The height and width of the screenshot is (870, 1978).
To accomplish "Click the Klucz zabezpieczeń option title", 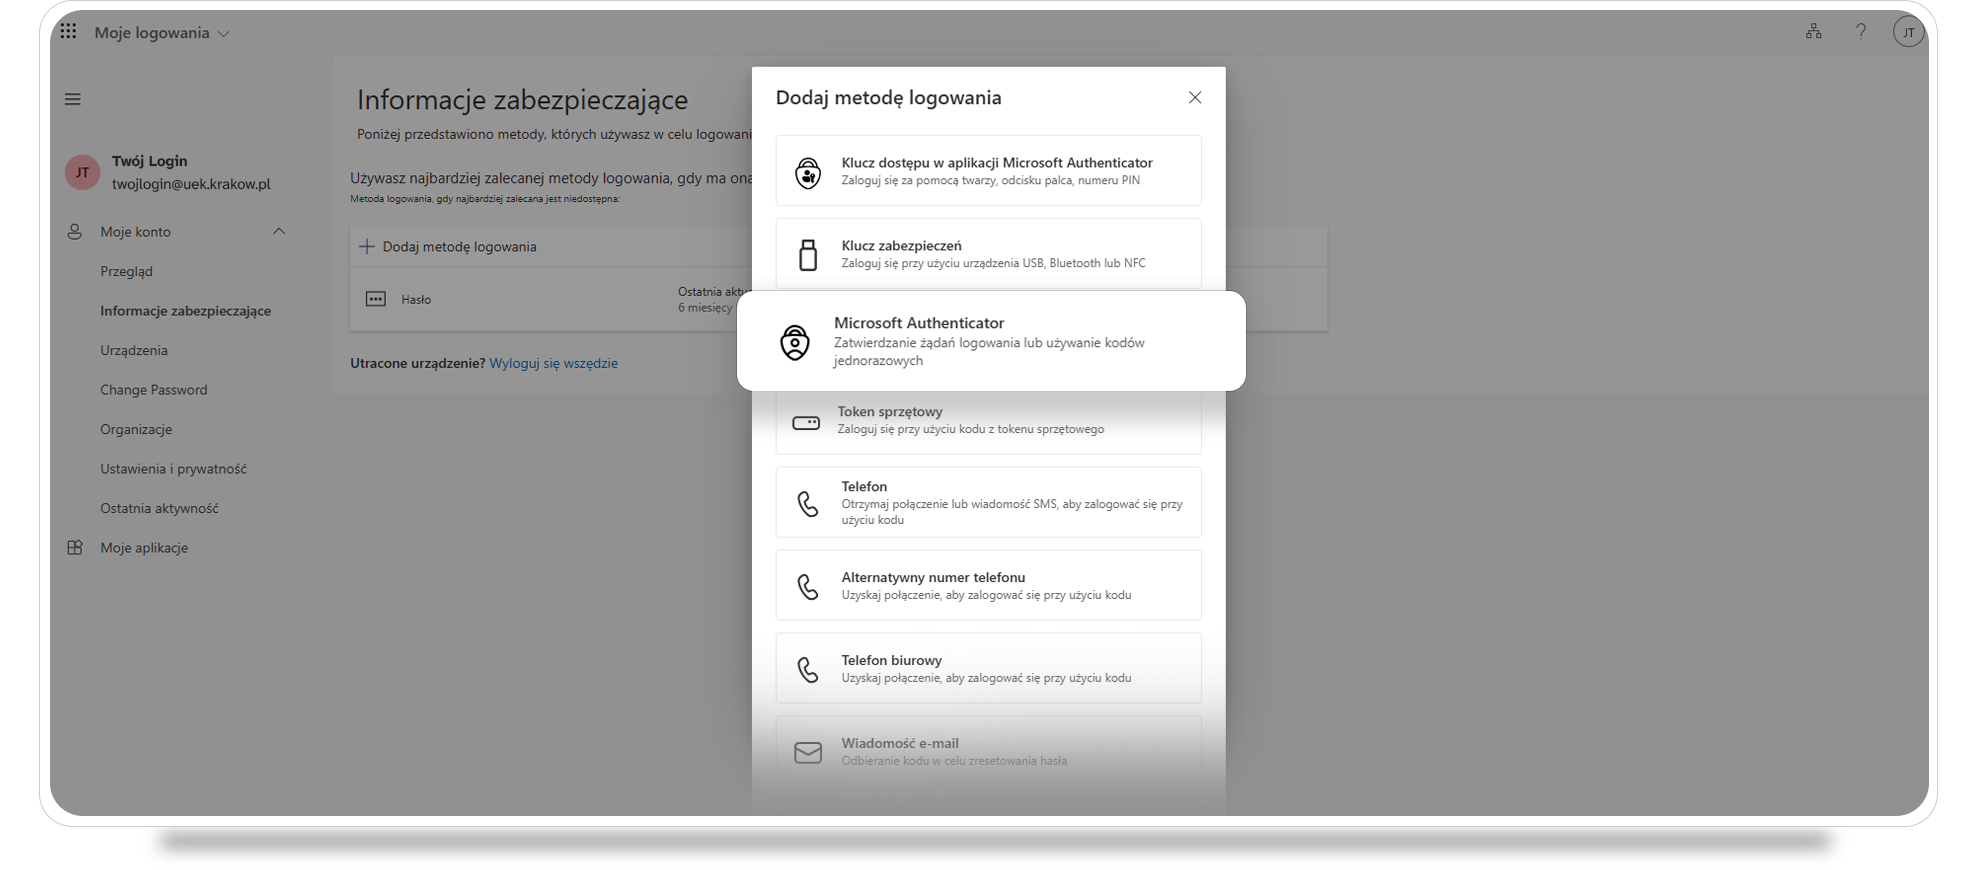I will (x=902, y=245).
